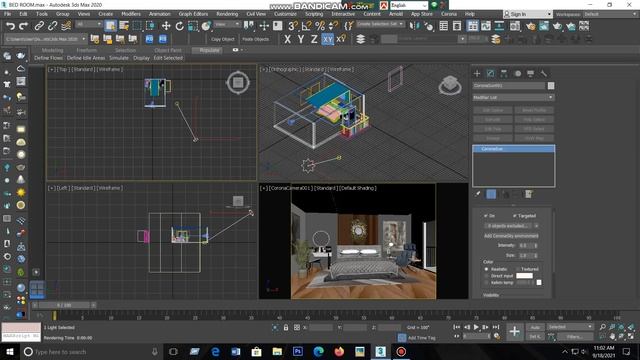Click Add CoronaSky environment button
Image resolution: width=640 pixels, height=360 pixels.
511,236
